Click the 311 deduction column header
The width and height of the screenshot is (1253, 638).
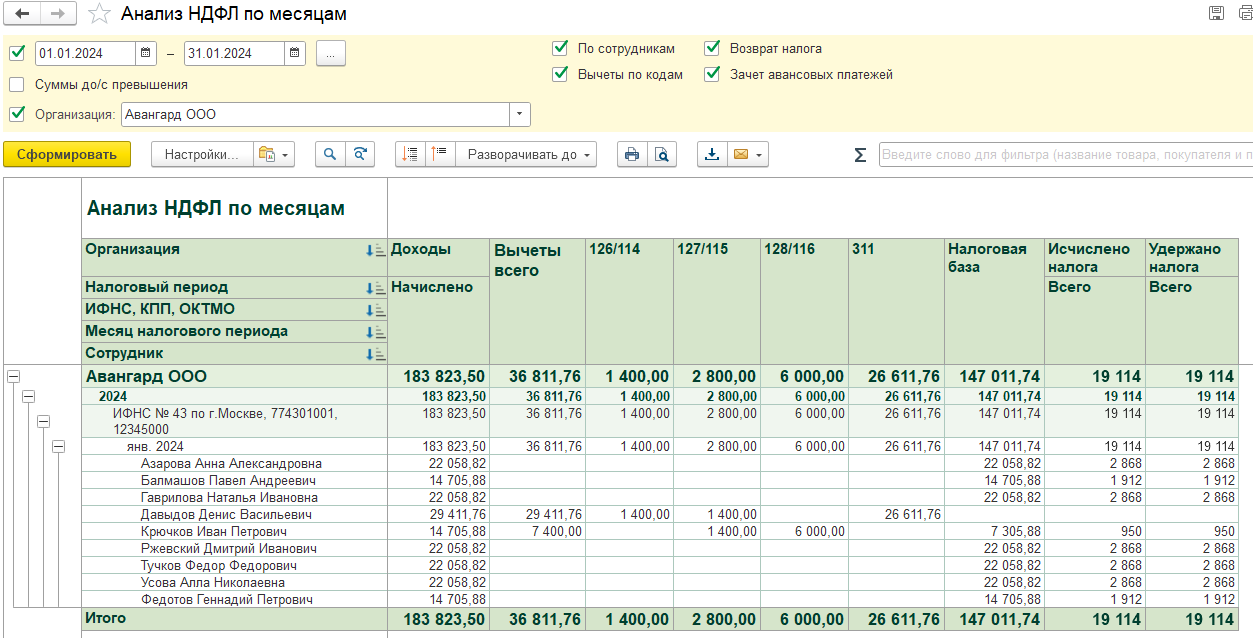tap(896, 301)
